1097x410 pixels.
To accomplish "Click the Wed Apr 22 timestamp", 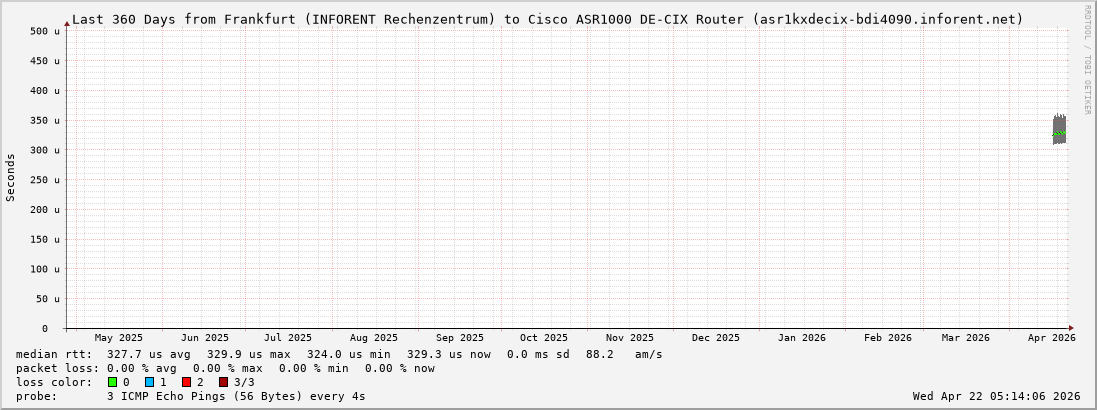I will (x=996, y=396).
